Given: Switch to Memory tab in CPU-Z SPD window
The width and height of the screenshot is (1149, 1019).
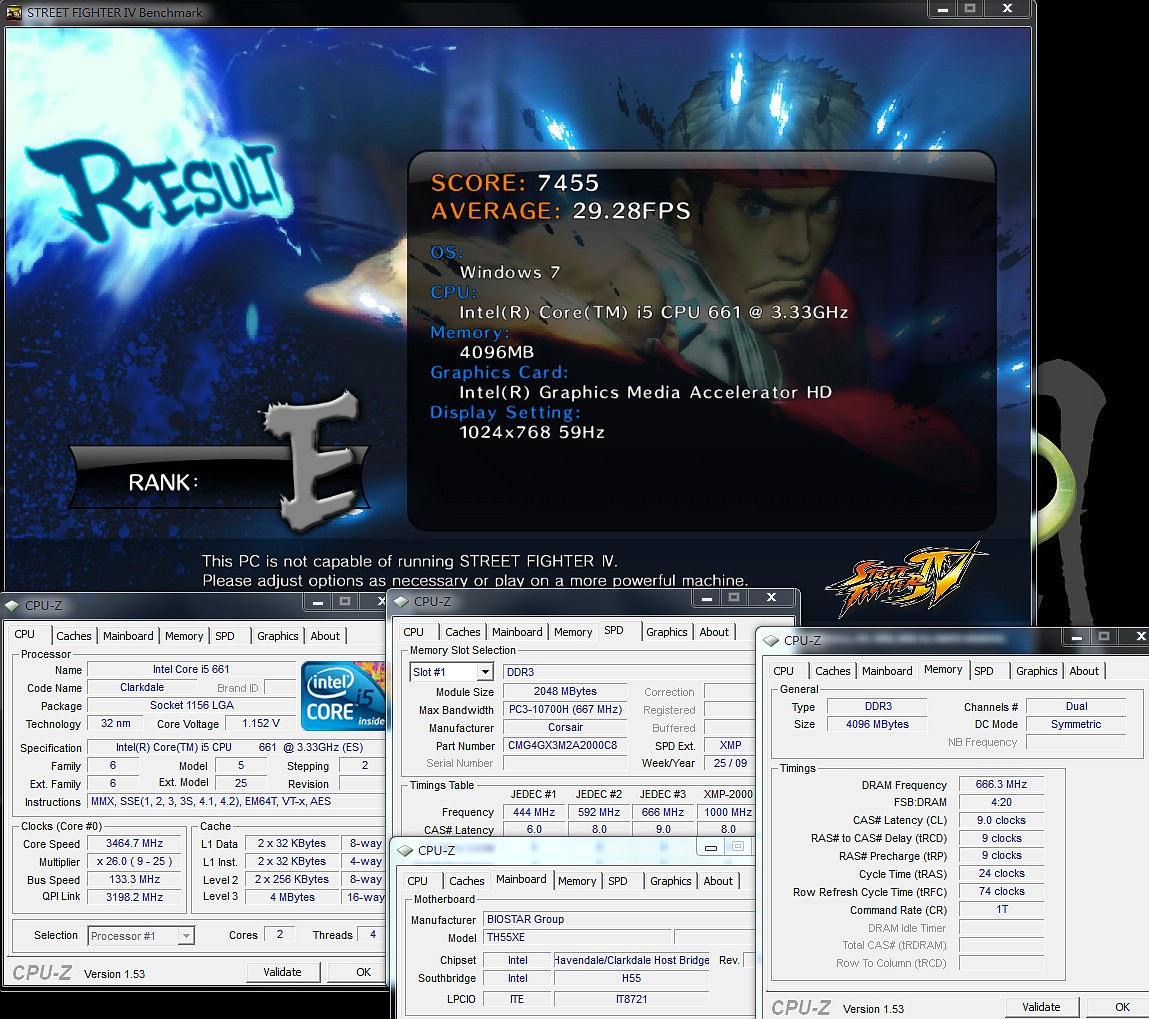Looking at the screenshot, I should [x=573, y=631].
